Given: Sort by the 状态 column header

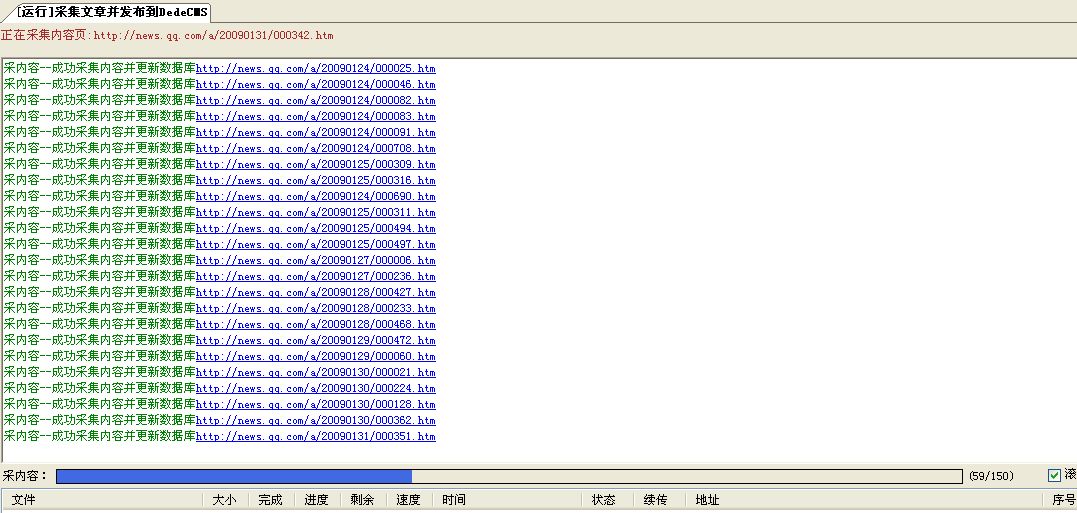Looking at the screenshot, I should [603, 500].
